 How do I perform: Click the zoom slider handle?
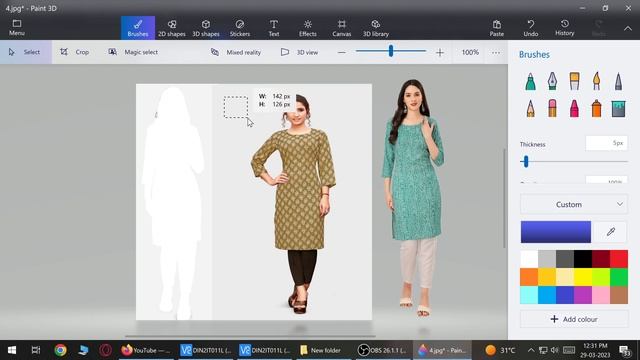click(x=391, y=51)
